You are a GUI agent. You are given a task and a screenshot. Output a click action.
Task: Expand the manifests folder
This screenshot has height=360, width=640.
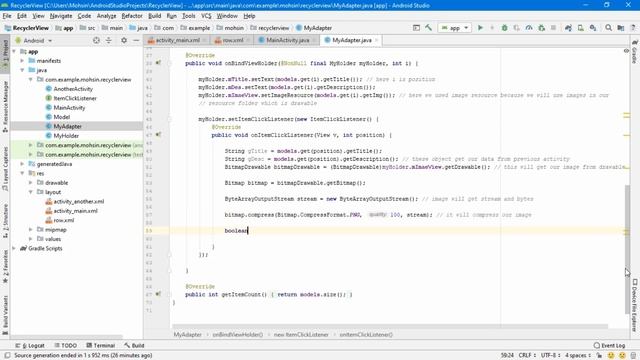pos(22,60)
